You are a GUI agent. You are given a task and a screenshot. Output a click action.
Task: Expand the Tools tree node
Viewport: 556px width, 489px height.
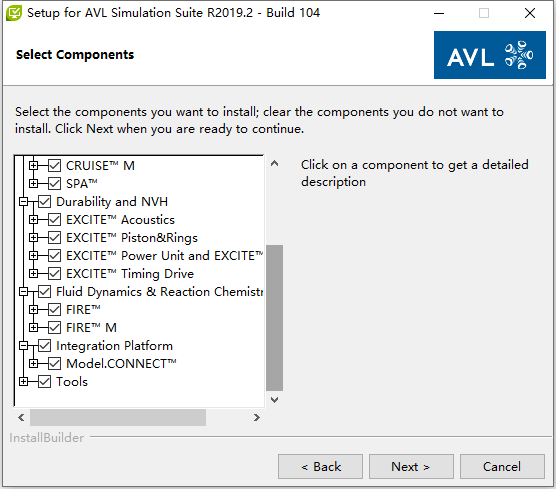[x=23, y=382]
